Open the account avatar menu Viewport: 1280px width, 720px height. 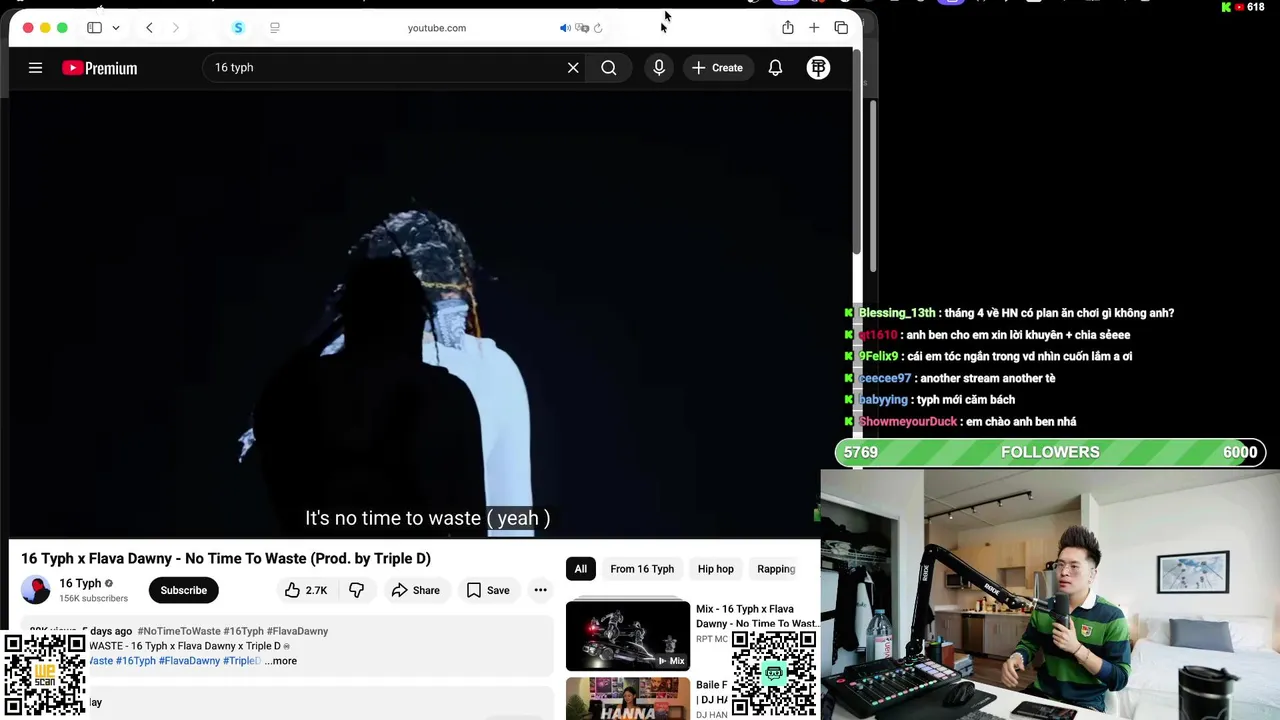point(818,68)
